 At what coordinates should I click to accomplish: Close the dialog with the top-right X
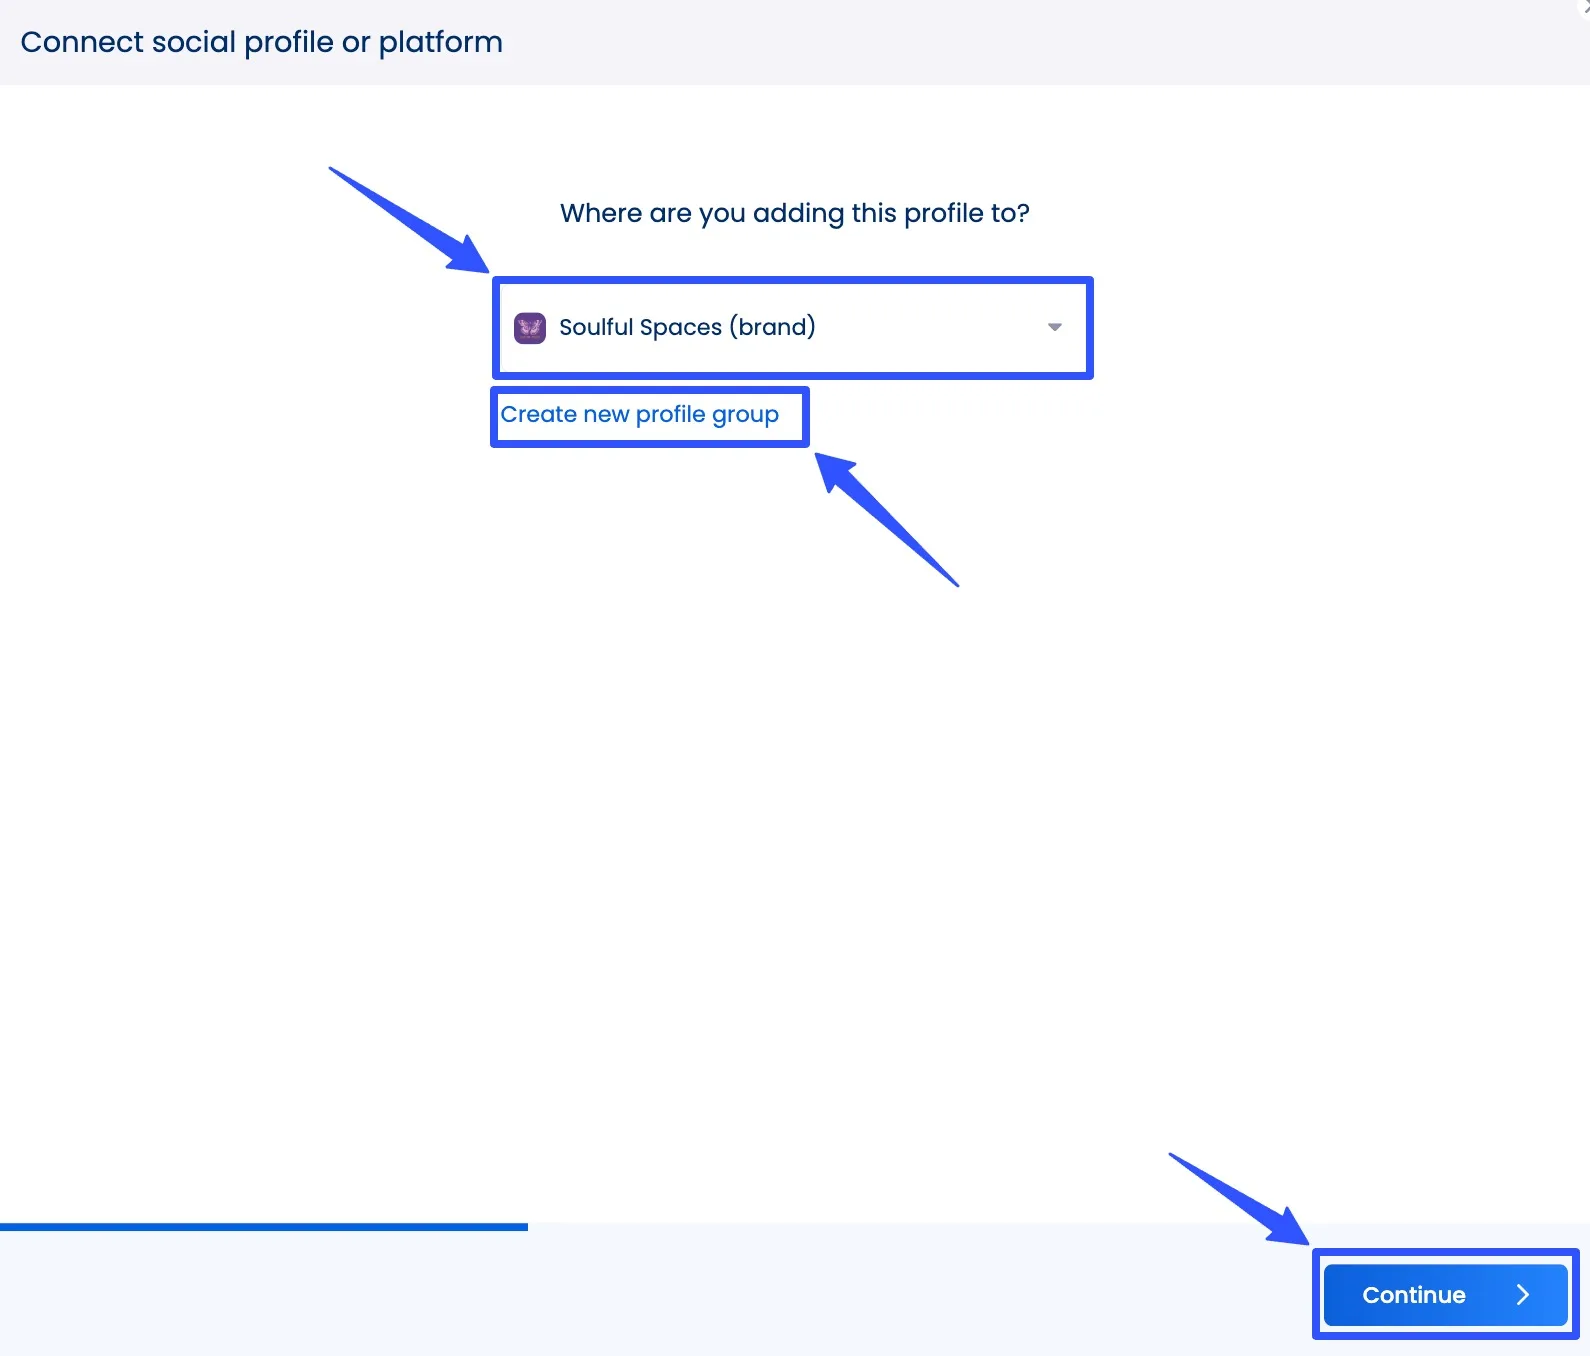click(x=1584, y=5)
